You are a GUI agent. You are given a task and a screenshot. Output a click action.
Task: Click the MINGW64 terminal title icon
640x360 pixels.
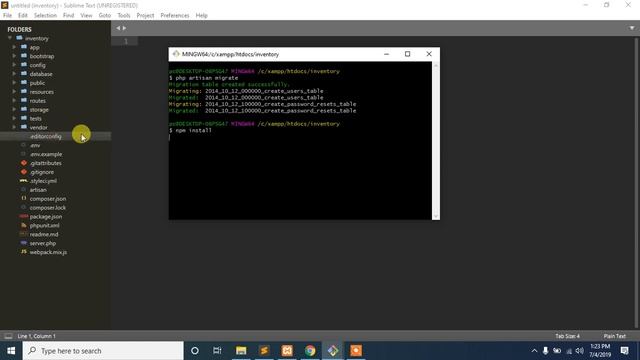point(176,54)
